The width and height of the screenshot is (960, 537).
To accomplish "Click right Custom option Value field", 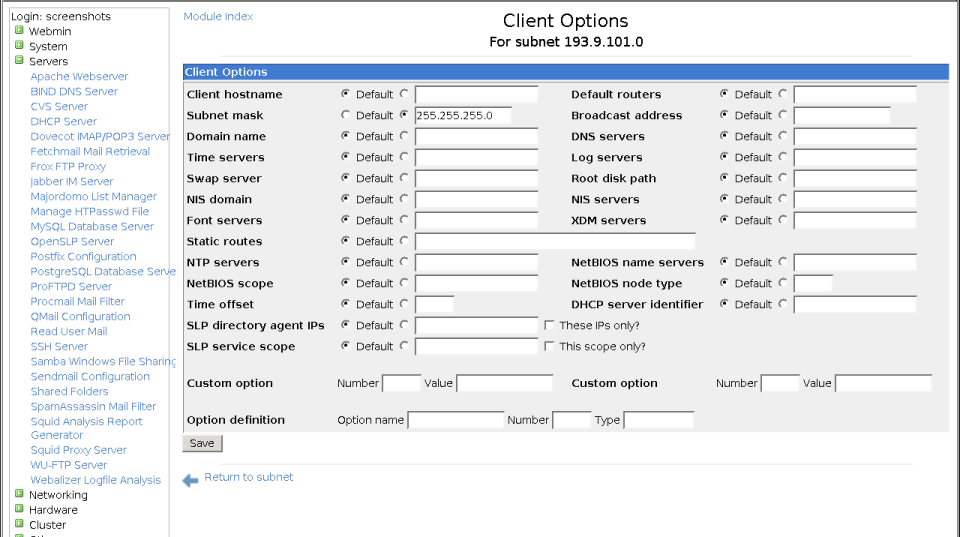I will coord(883,383).
